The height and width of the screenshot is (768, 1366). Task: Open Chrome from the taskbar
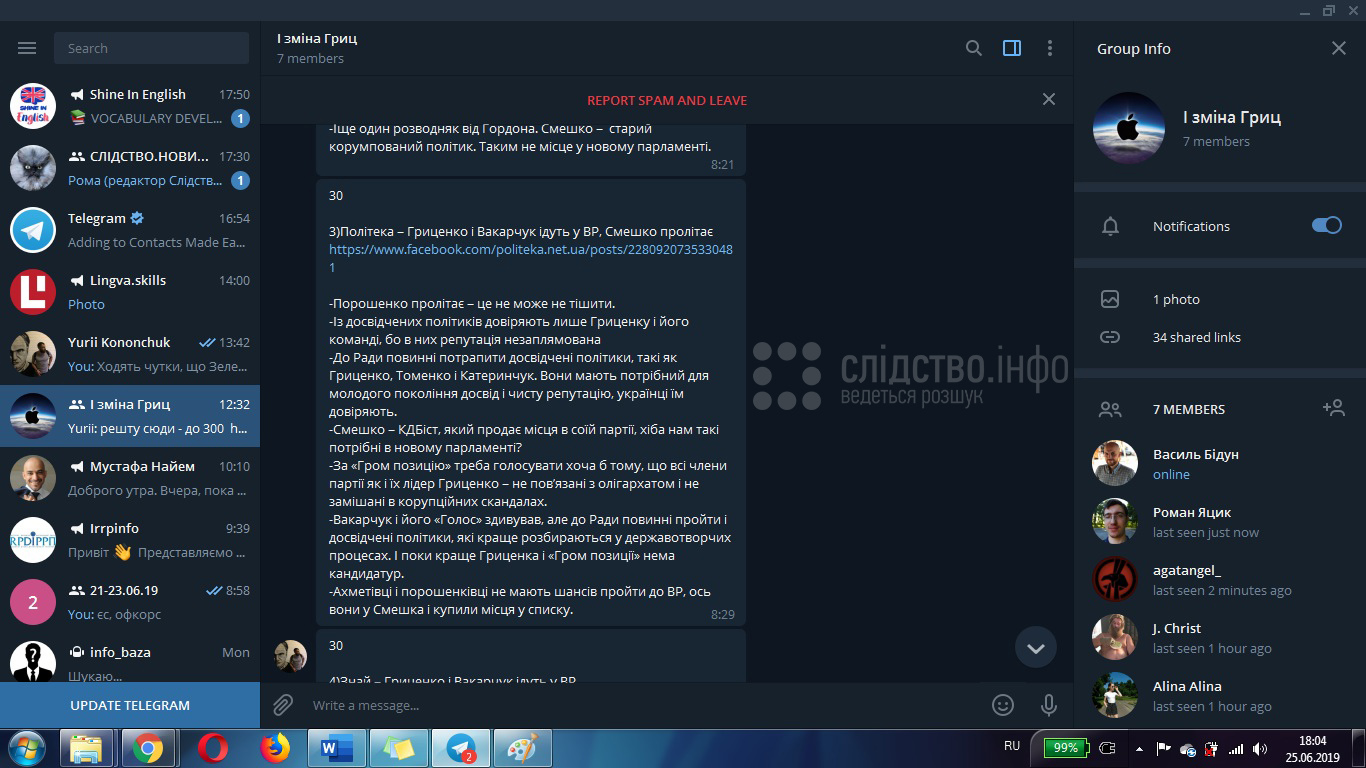click(149, 748)
